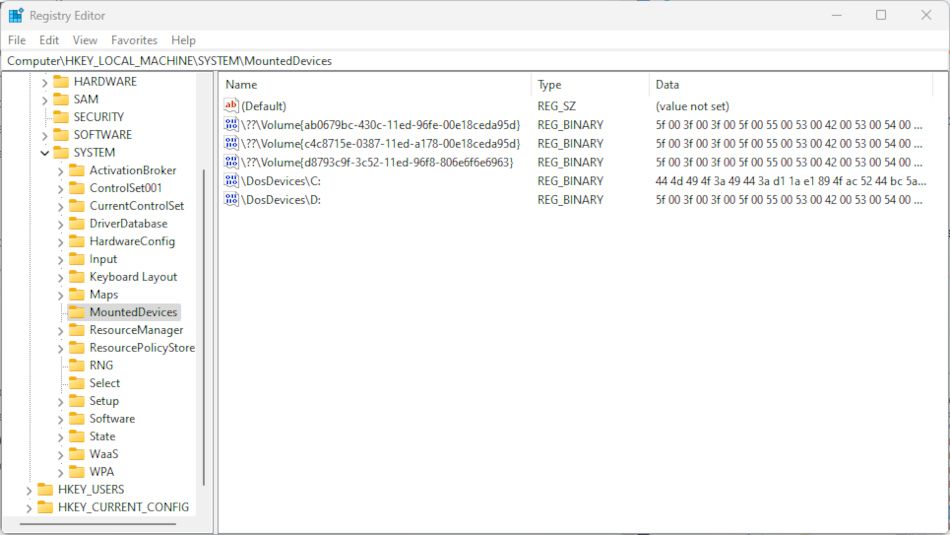Click the Registry Editor app icon in title bar
Viewport: 950px width, 535px height.
tap(16, 15)
